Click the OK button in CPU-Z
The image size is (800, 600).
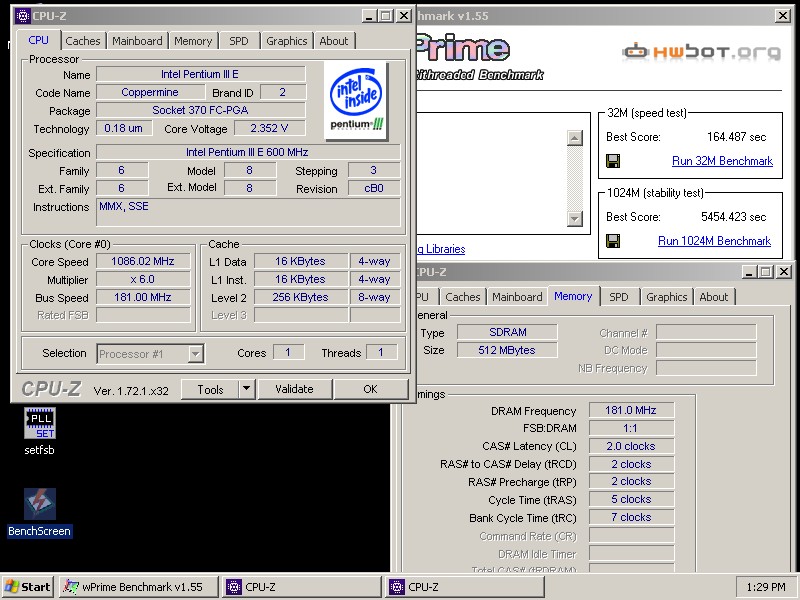click(x=370, y=389)
